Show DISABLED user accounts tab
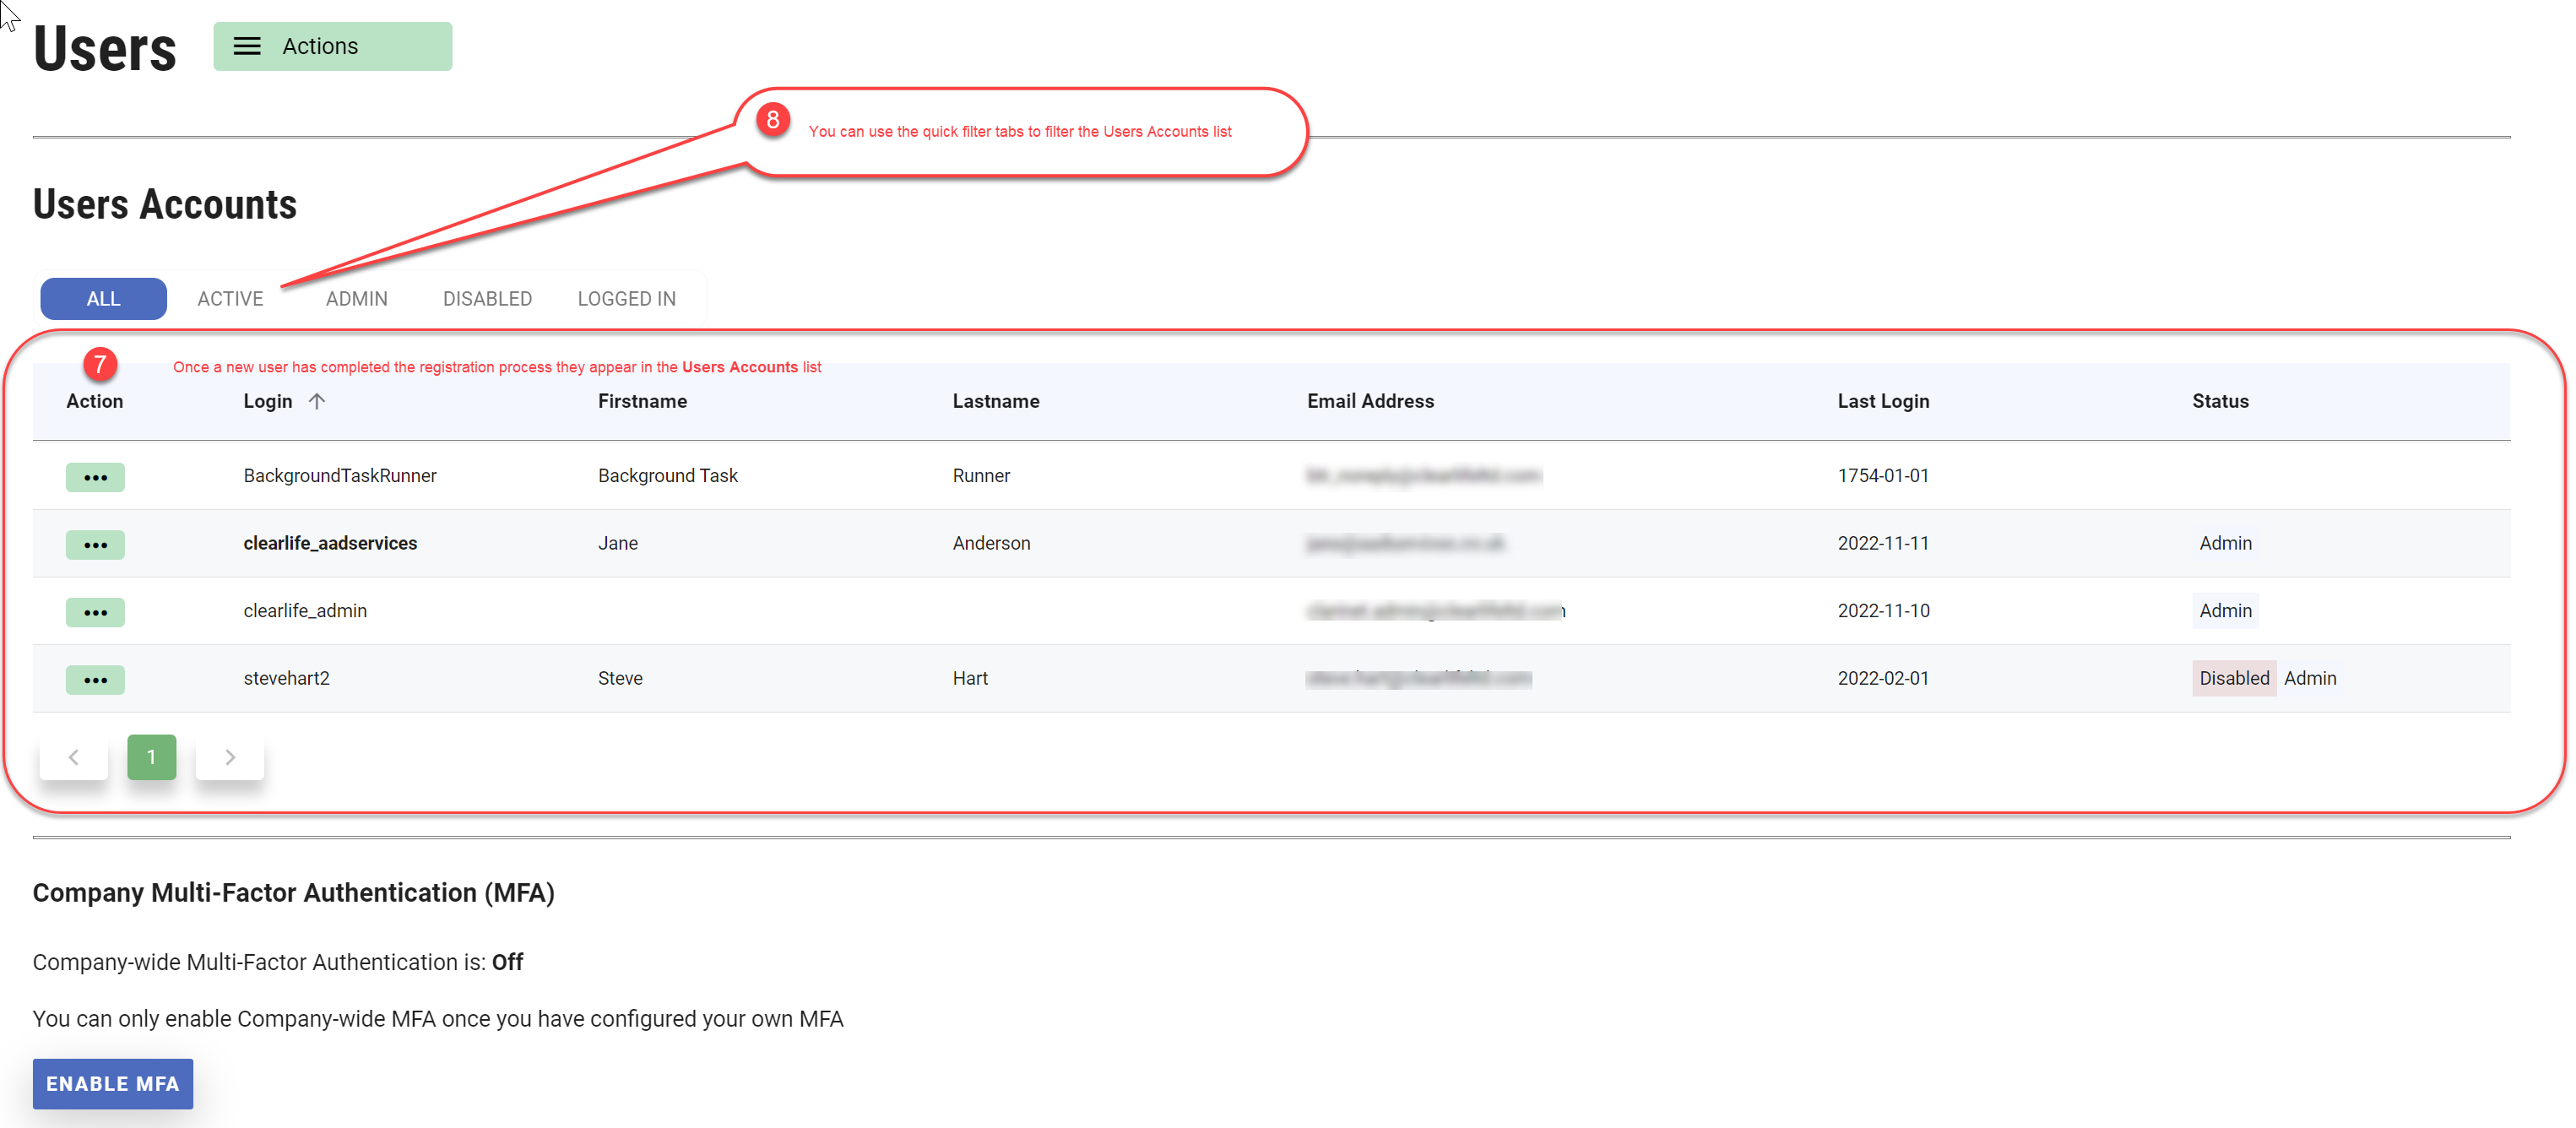 coord(487,299)
